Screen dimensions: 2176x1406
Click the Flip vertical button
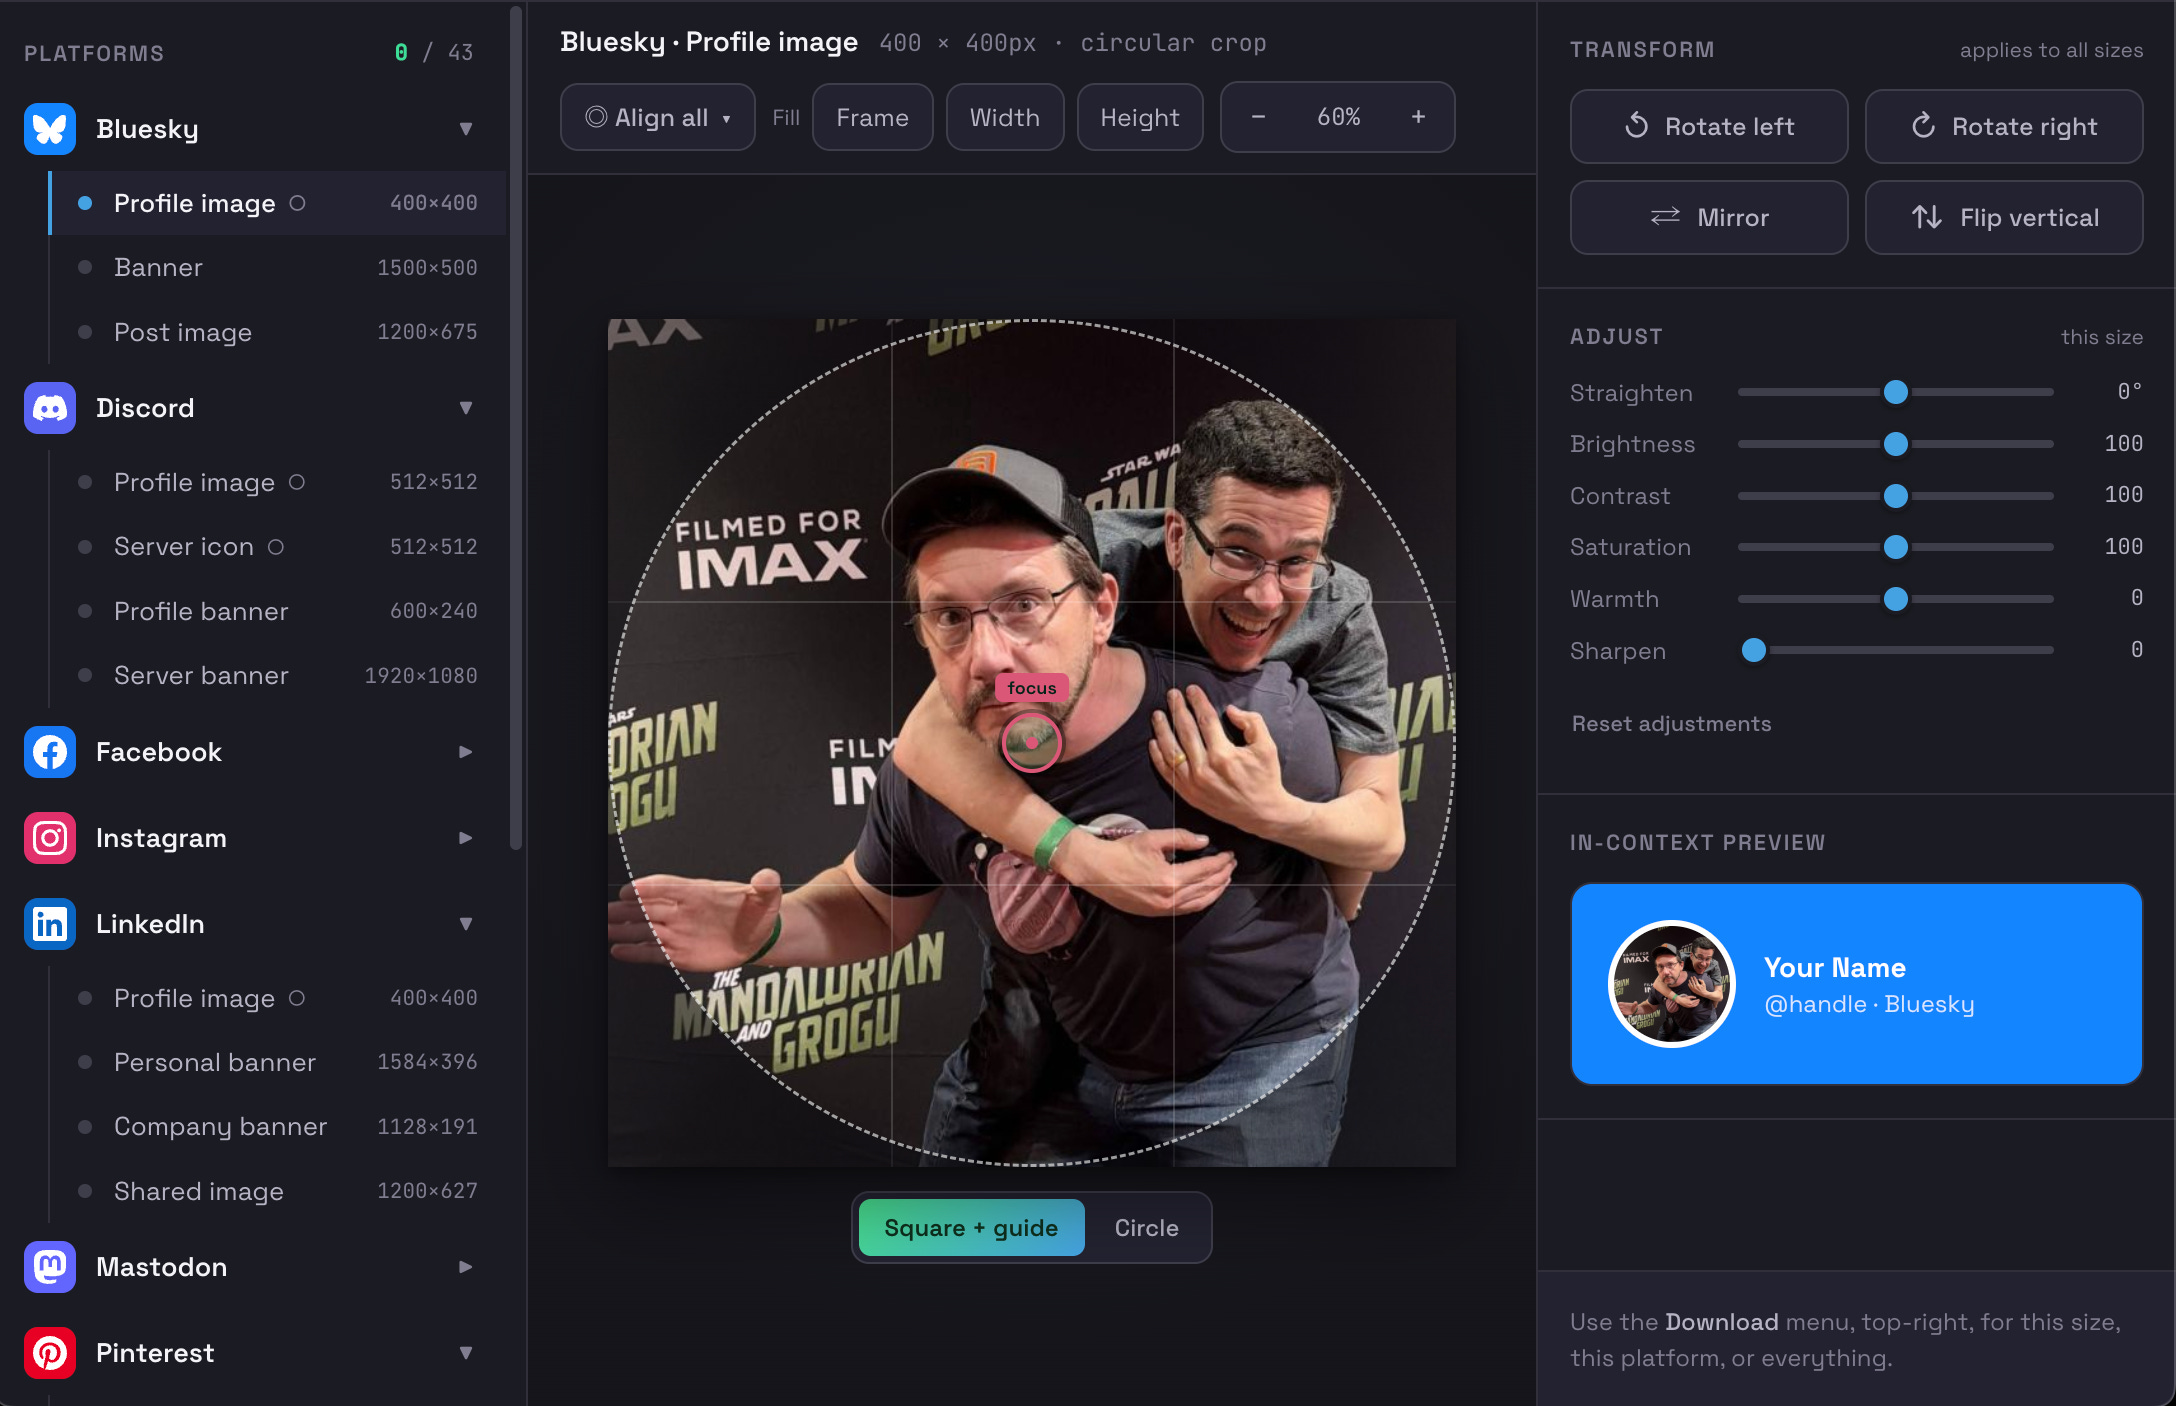[x=2004, y=218]
